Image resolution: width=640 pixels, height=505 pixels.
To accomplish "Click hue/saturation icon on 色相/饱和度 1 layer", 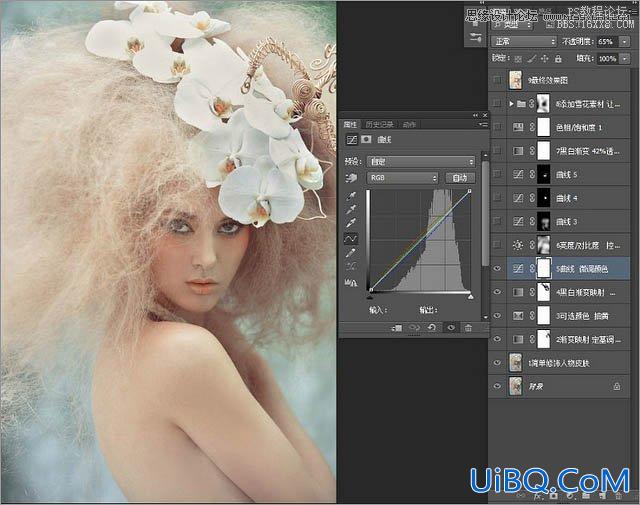I will coord(518,127).
